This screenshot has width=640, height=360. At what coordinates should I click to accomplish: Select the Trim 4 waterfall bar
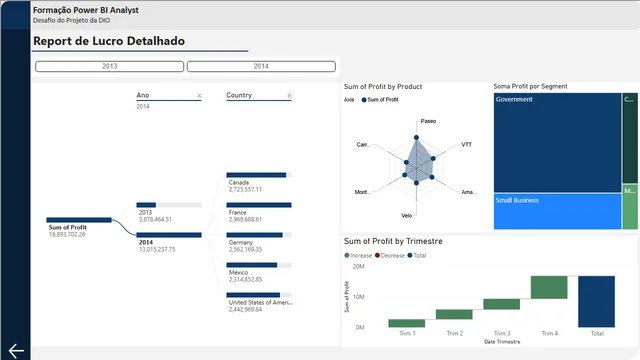pos(549,287)
